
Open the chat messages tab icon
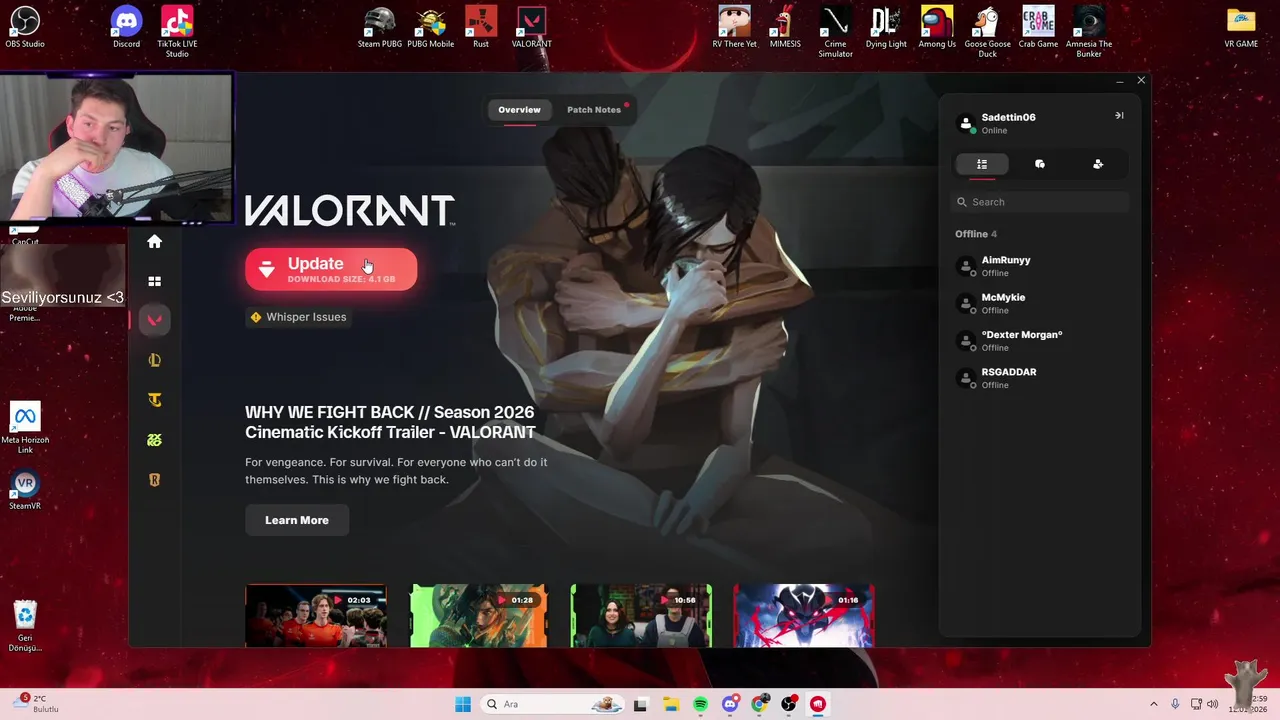[1040, 164]
